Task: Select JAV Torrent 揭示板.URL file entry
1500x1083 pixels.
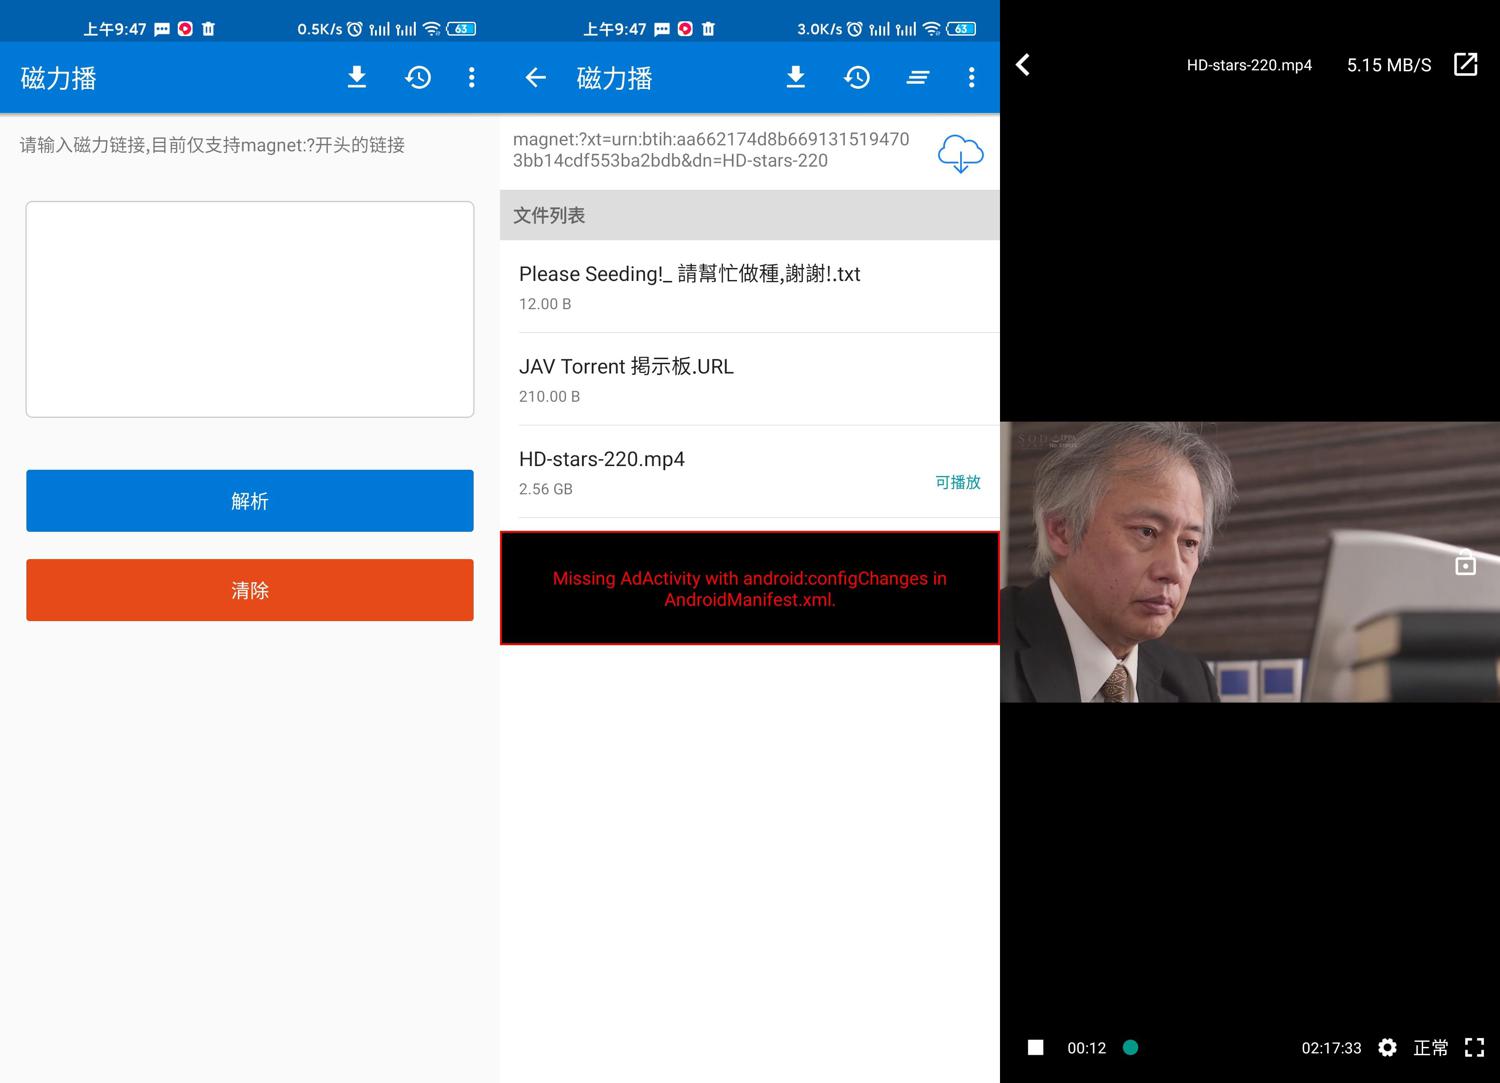Action: pos(700,379)
